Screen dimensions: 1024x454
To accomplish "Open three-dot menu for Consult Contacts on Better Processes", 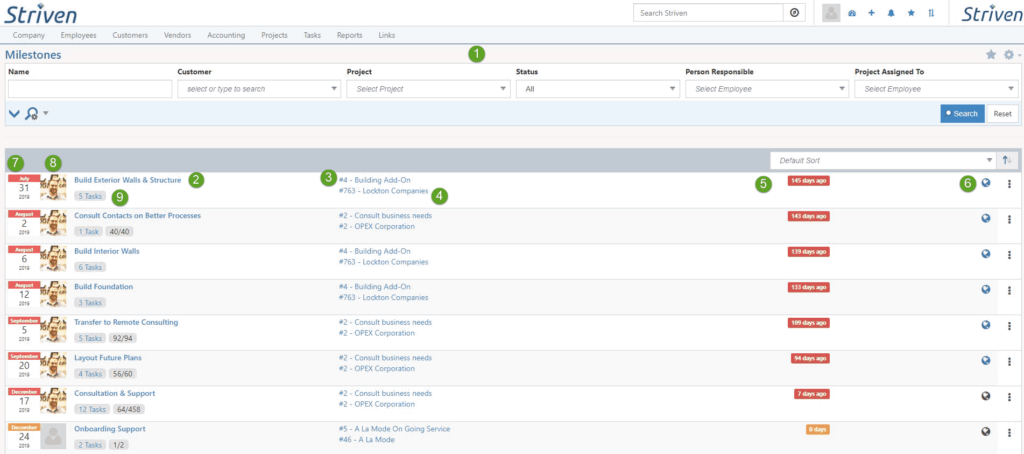I will tap(1009, 219).
